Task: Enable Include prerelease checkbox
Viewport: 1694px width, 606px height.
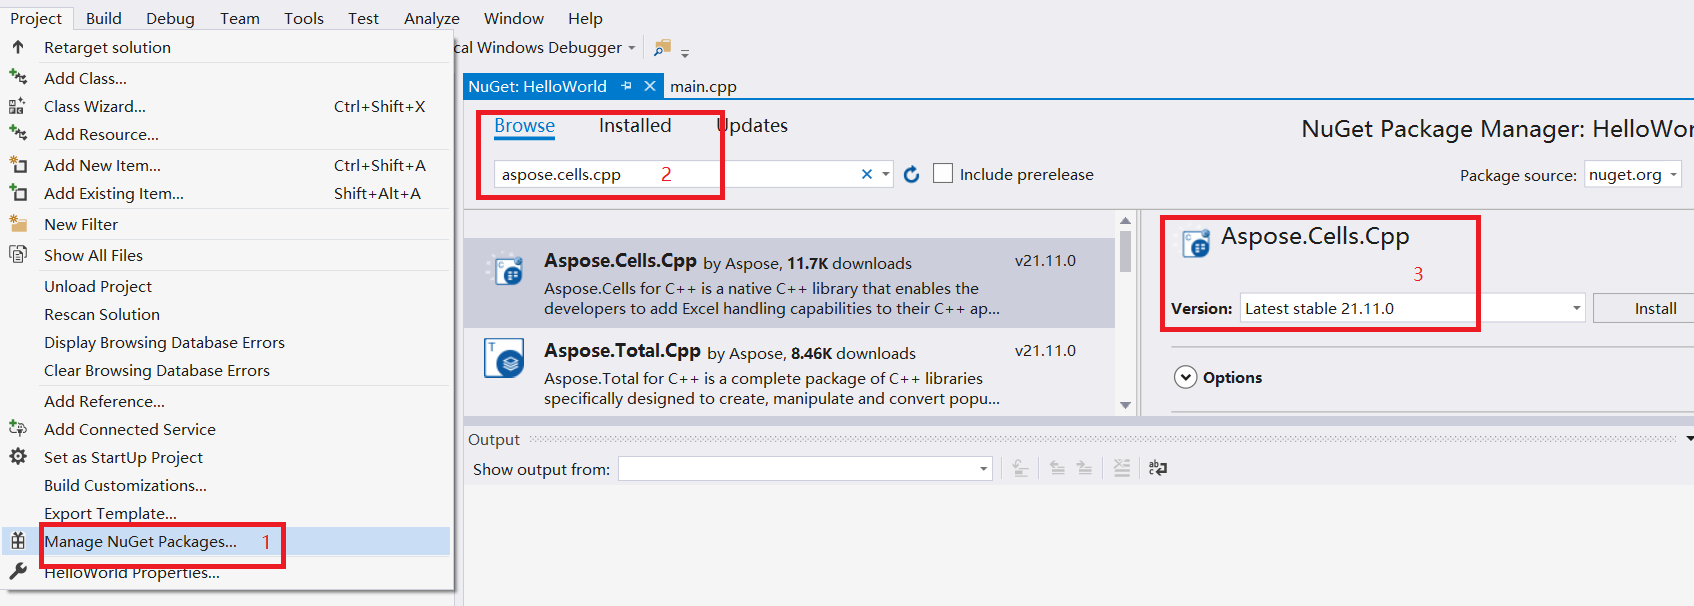Action: pyautogui.click(x=943, y=173)
